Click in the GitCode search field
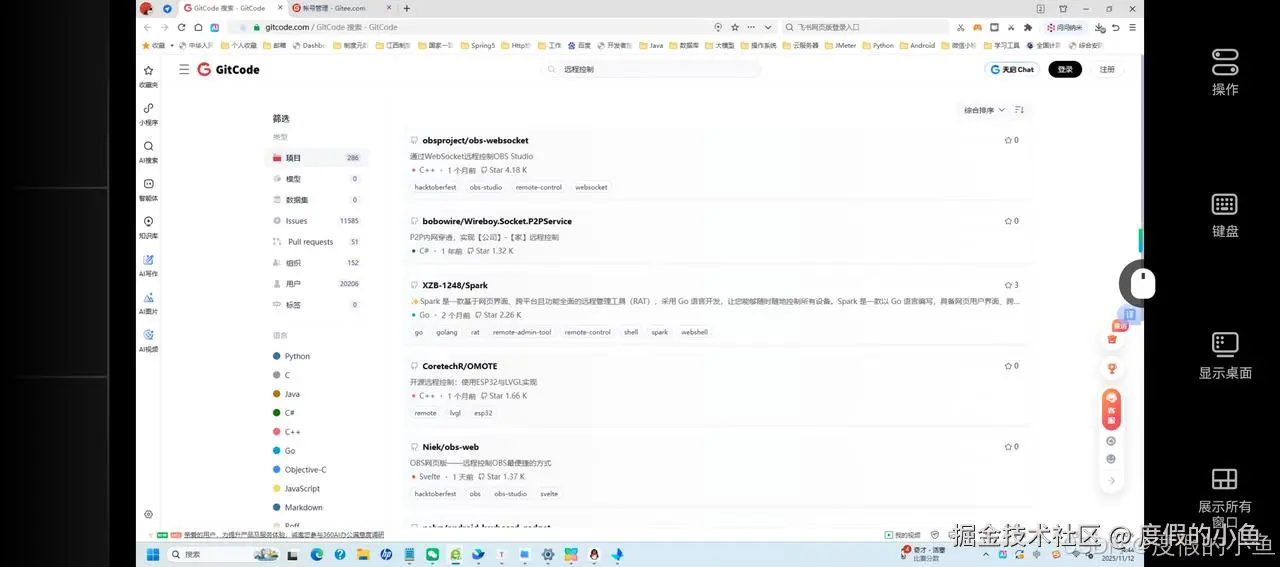The image size is (1280, 567). [x=651, y=69]
